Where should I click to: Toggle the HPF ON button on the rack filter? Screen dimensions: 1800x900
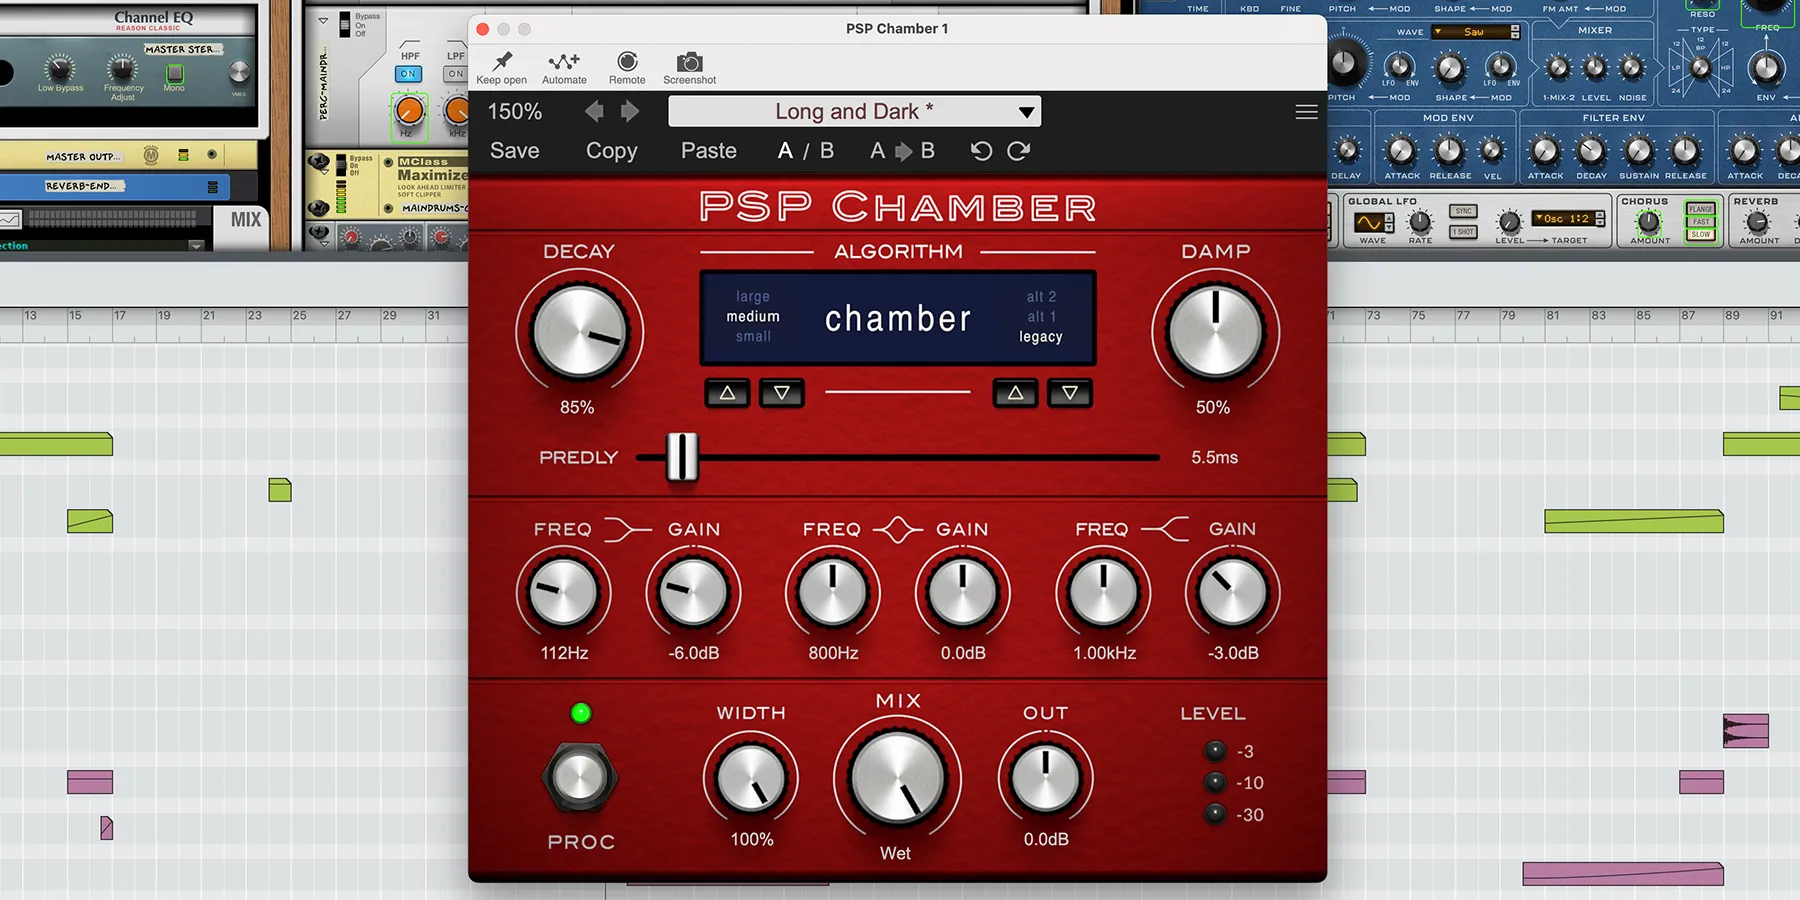coord(407,73)
